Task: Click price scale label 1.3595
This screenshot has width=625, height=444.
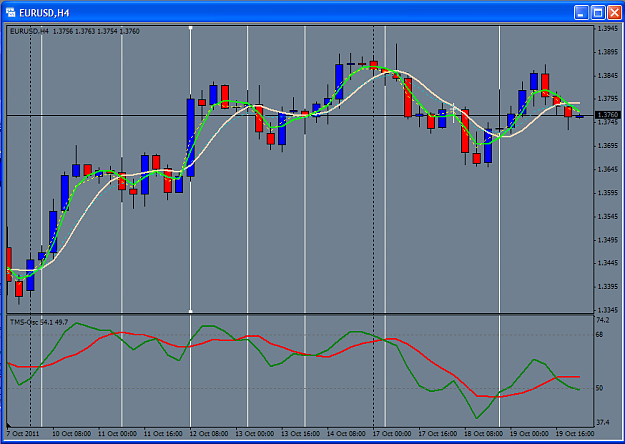Action: point(607,193)
